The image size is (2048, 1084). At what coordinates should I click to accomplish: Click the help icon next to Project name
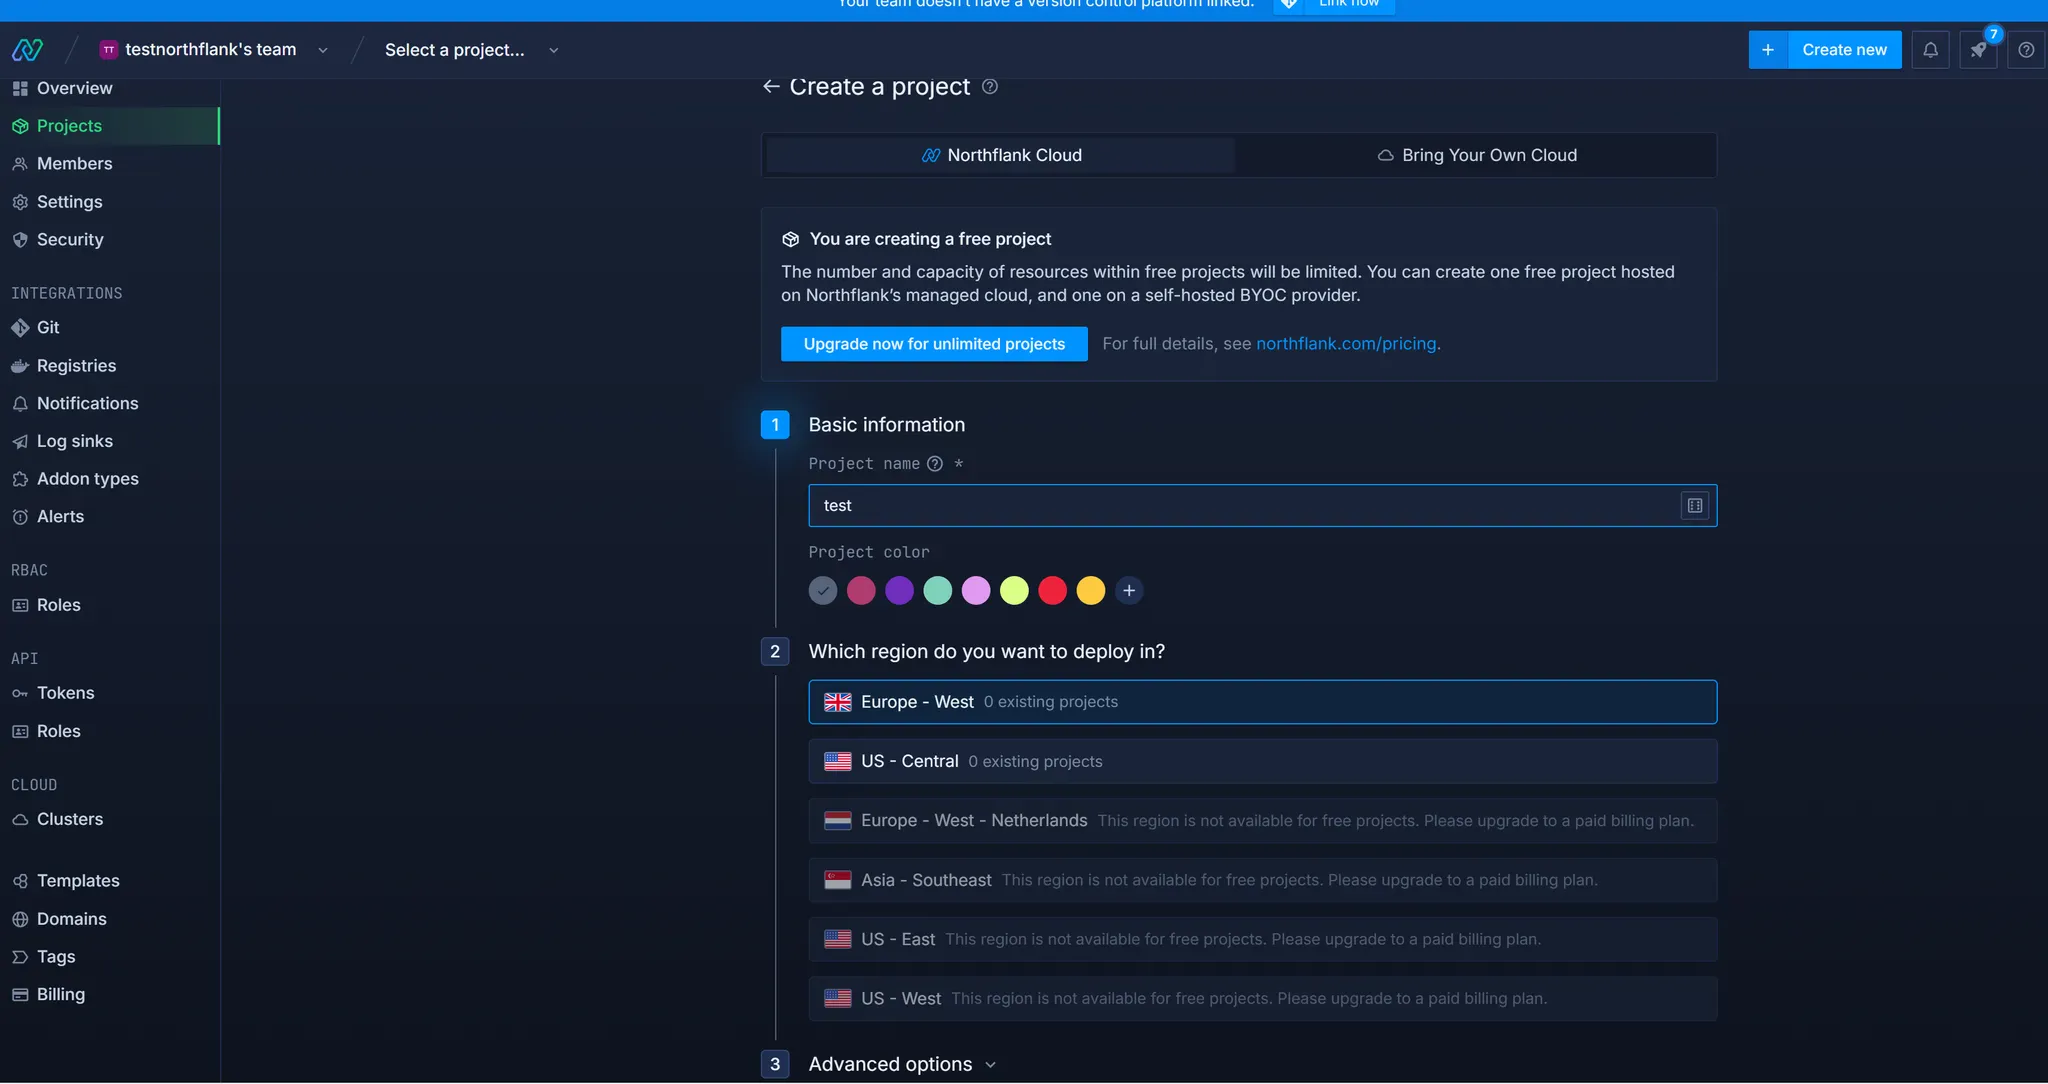935,464
